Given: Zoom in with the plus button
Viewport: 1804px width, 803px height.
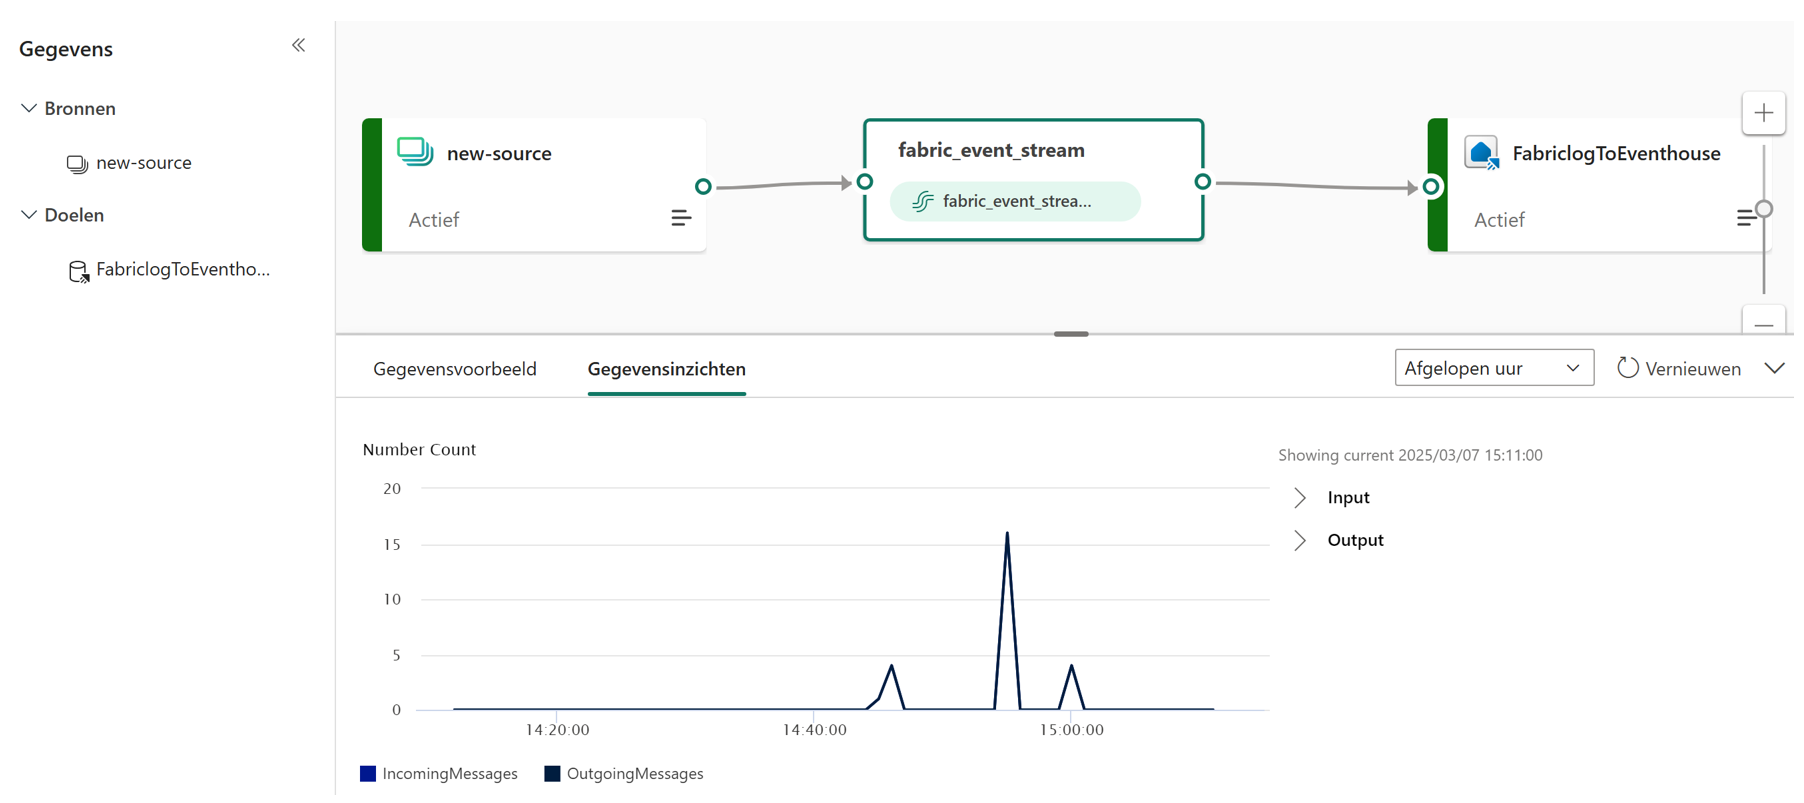Looking at the screenshot, I should pyautogui.click(x=1764, y=113).
